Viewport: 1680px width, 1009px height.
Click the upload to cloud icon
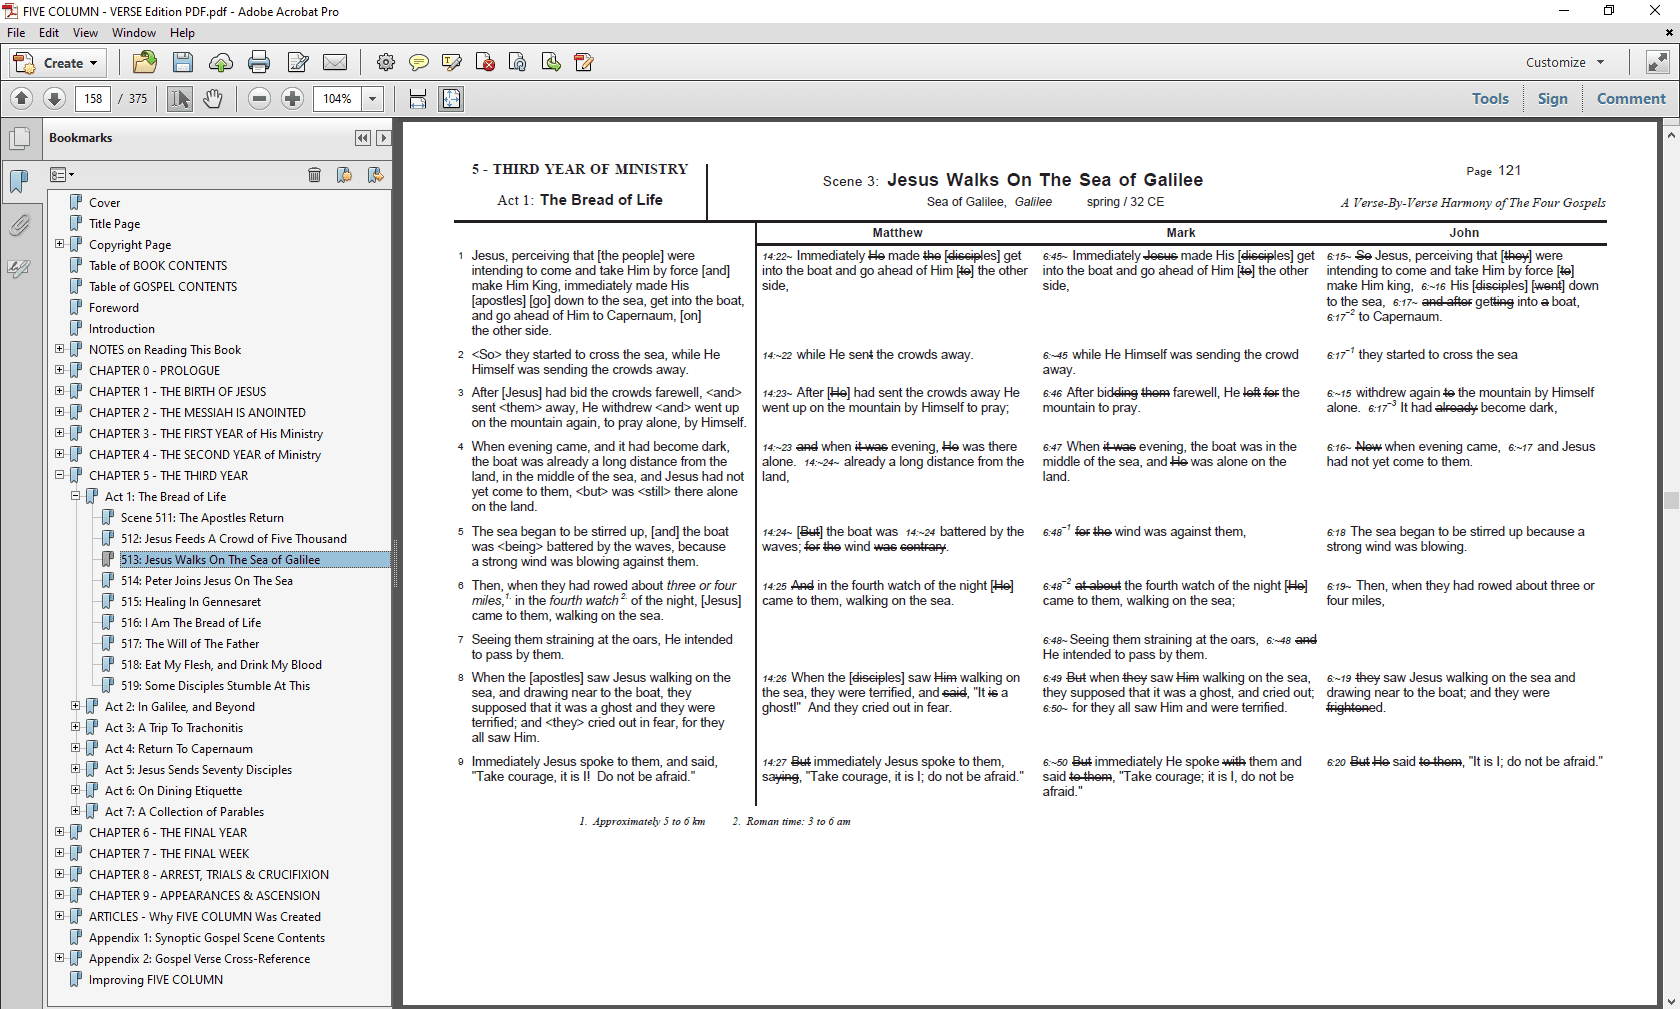tap(221, 63)
